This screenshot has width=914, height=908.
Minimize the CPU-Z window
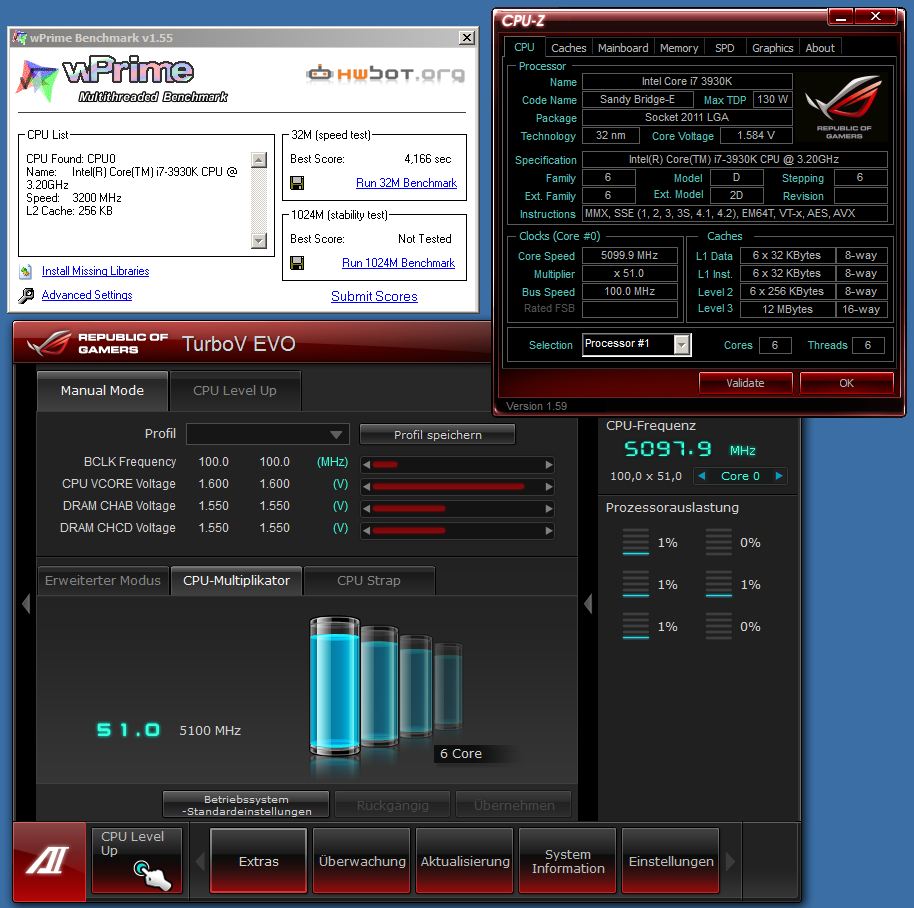pyautogui.click(x=841, y=17)
